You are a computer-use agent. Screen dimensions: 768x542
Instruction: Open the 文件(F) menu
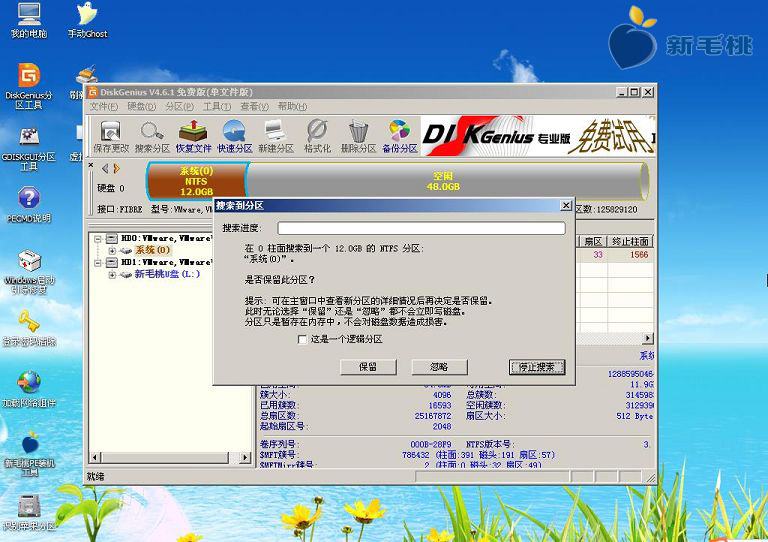pos(103,106)
